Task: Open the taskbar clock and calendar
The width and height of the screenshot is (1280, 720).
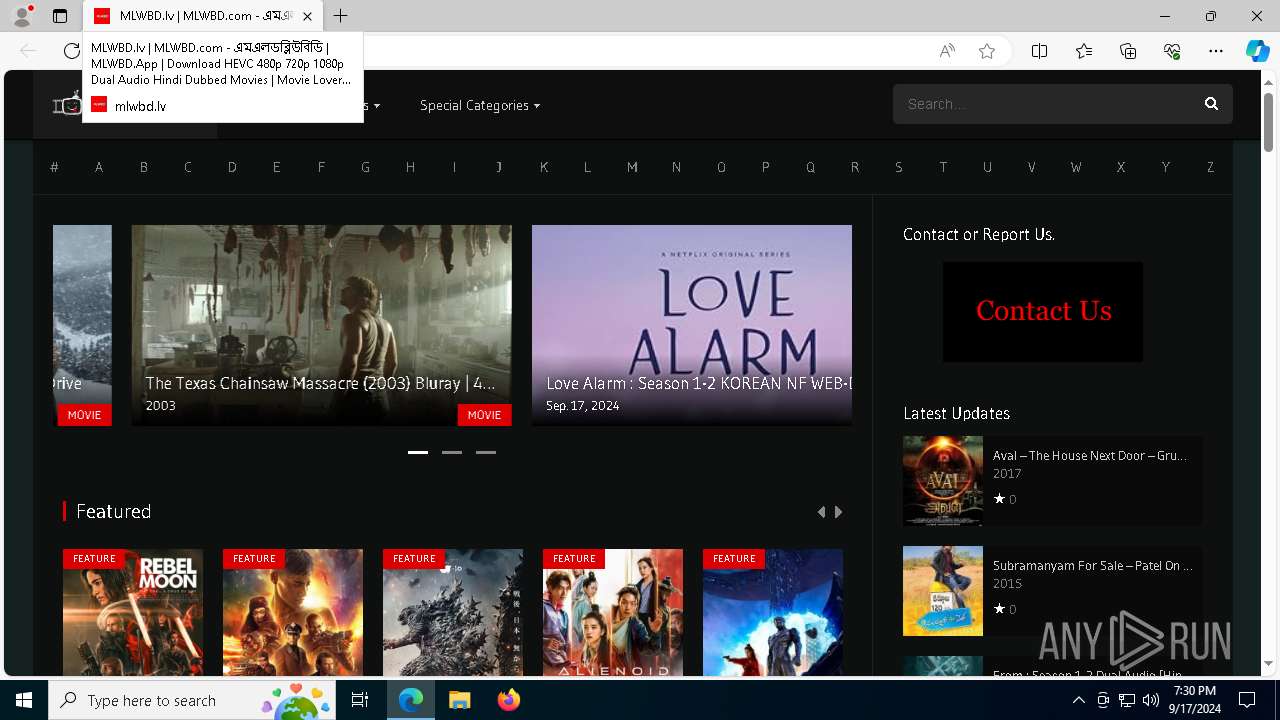Action: (1195, 700)
